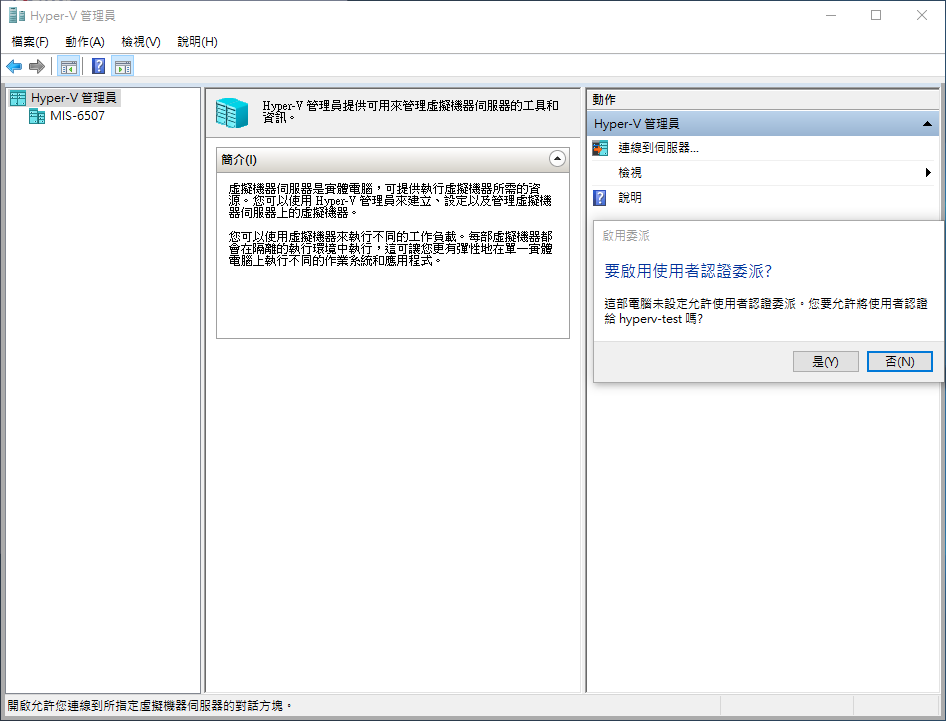Open the 動作(A) menu

(84, 42)
